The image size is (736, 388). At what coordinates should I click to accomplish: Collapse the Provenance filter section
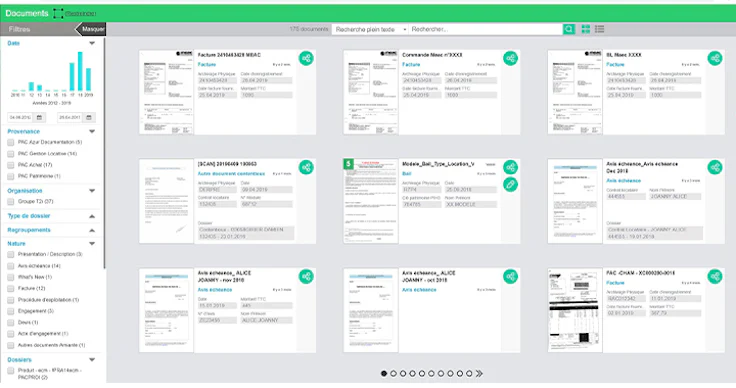[92, 131]
